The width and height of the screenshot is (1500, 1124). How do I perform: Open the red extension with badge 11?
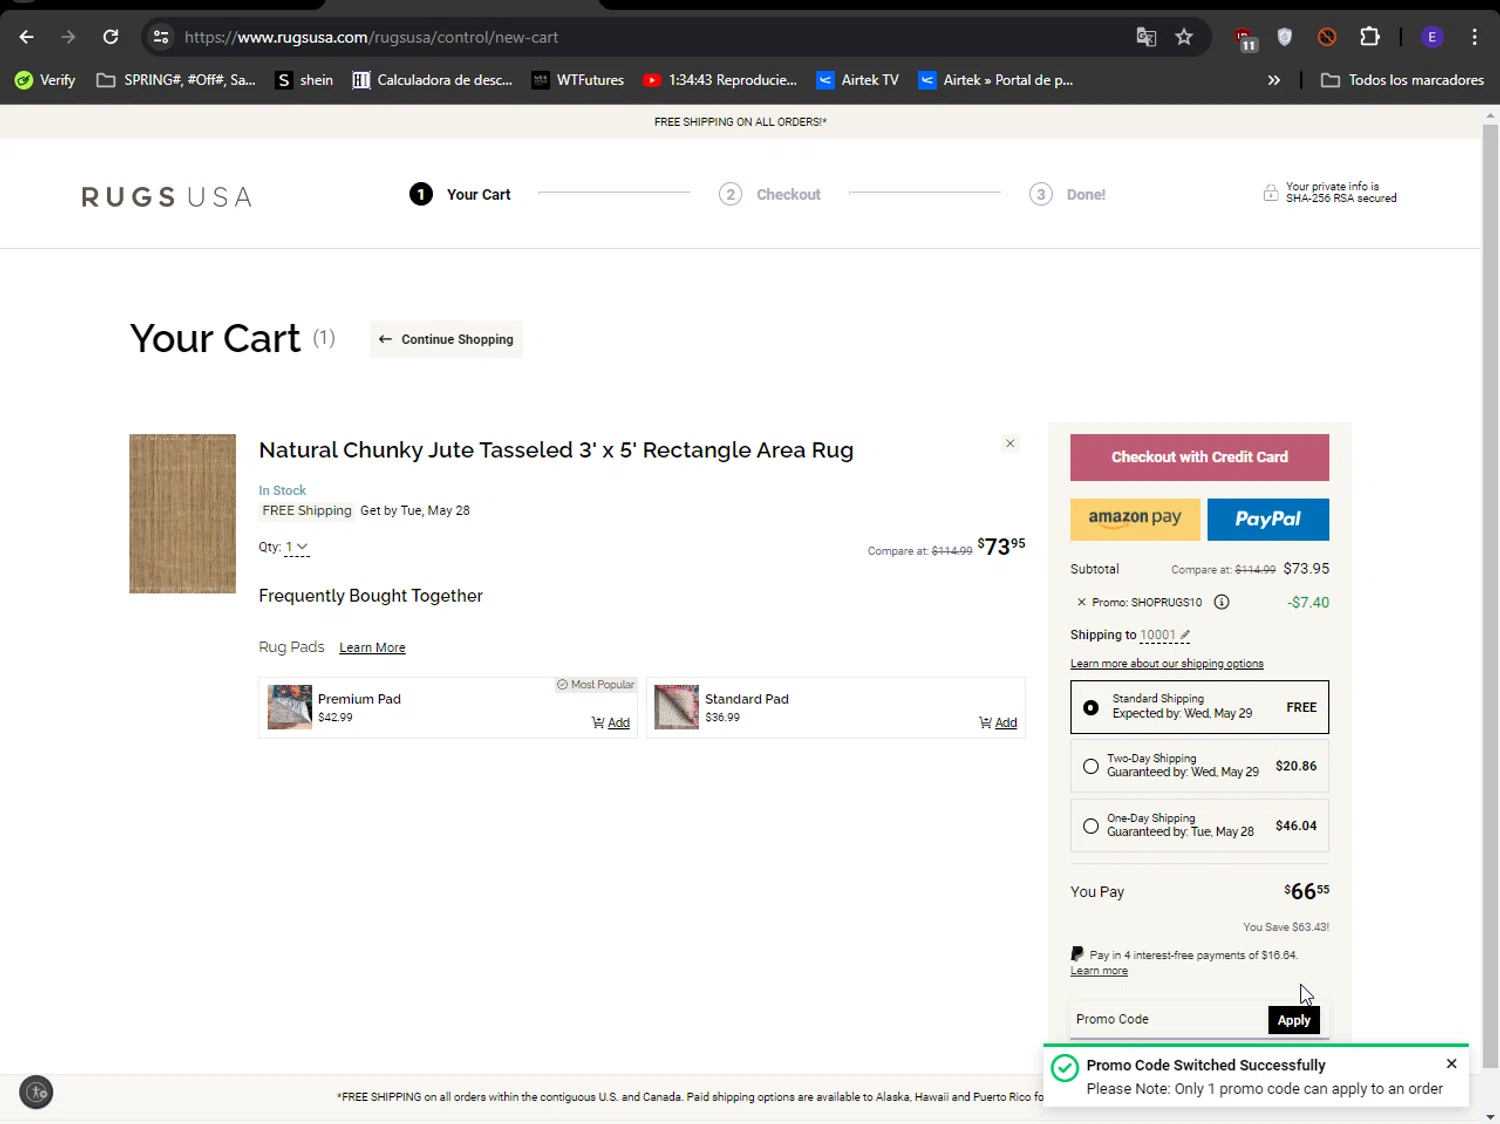[x=1245, y=38]
